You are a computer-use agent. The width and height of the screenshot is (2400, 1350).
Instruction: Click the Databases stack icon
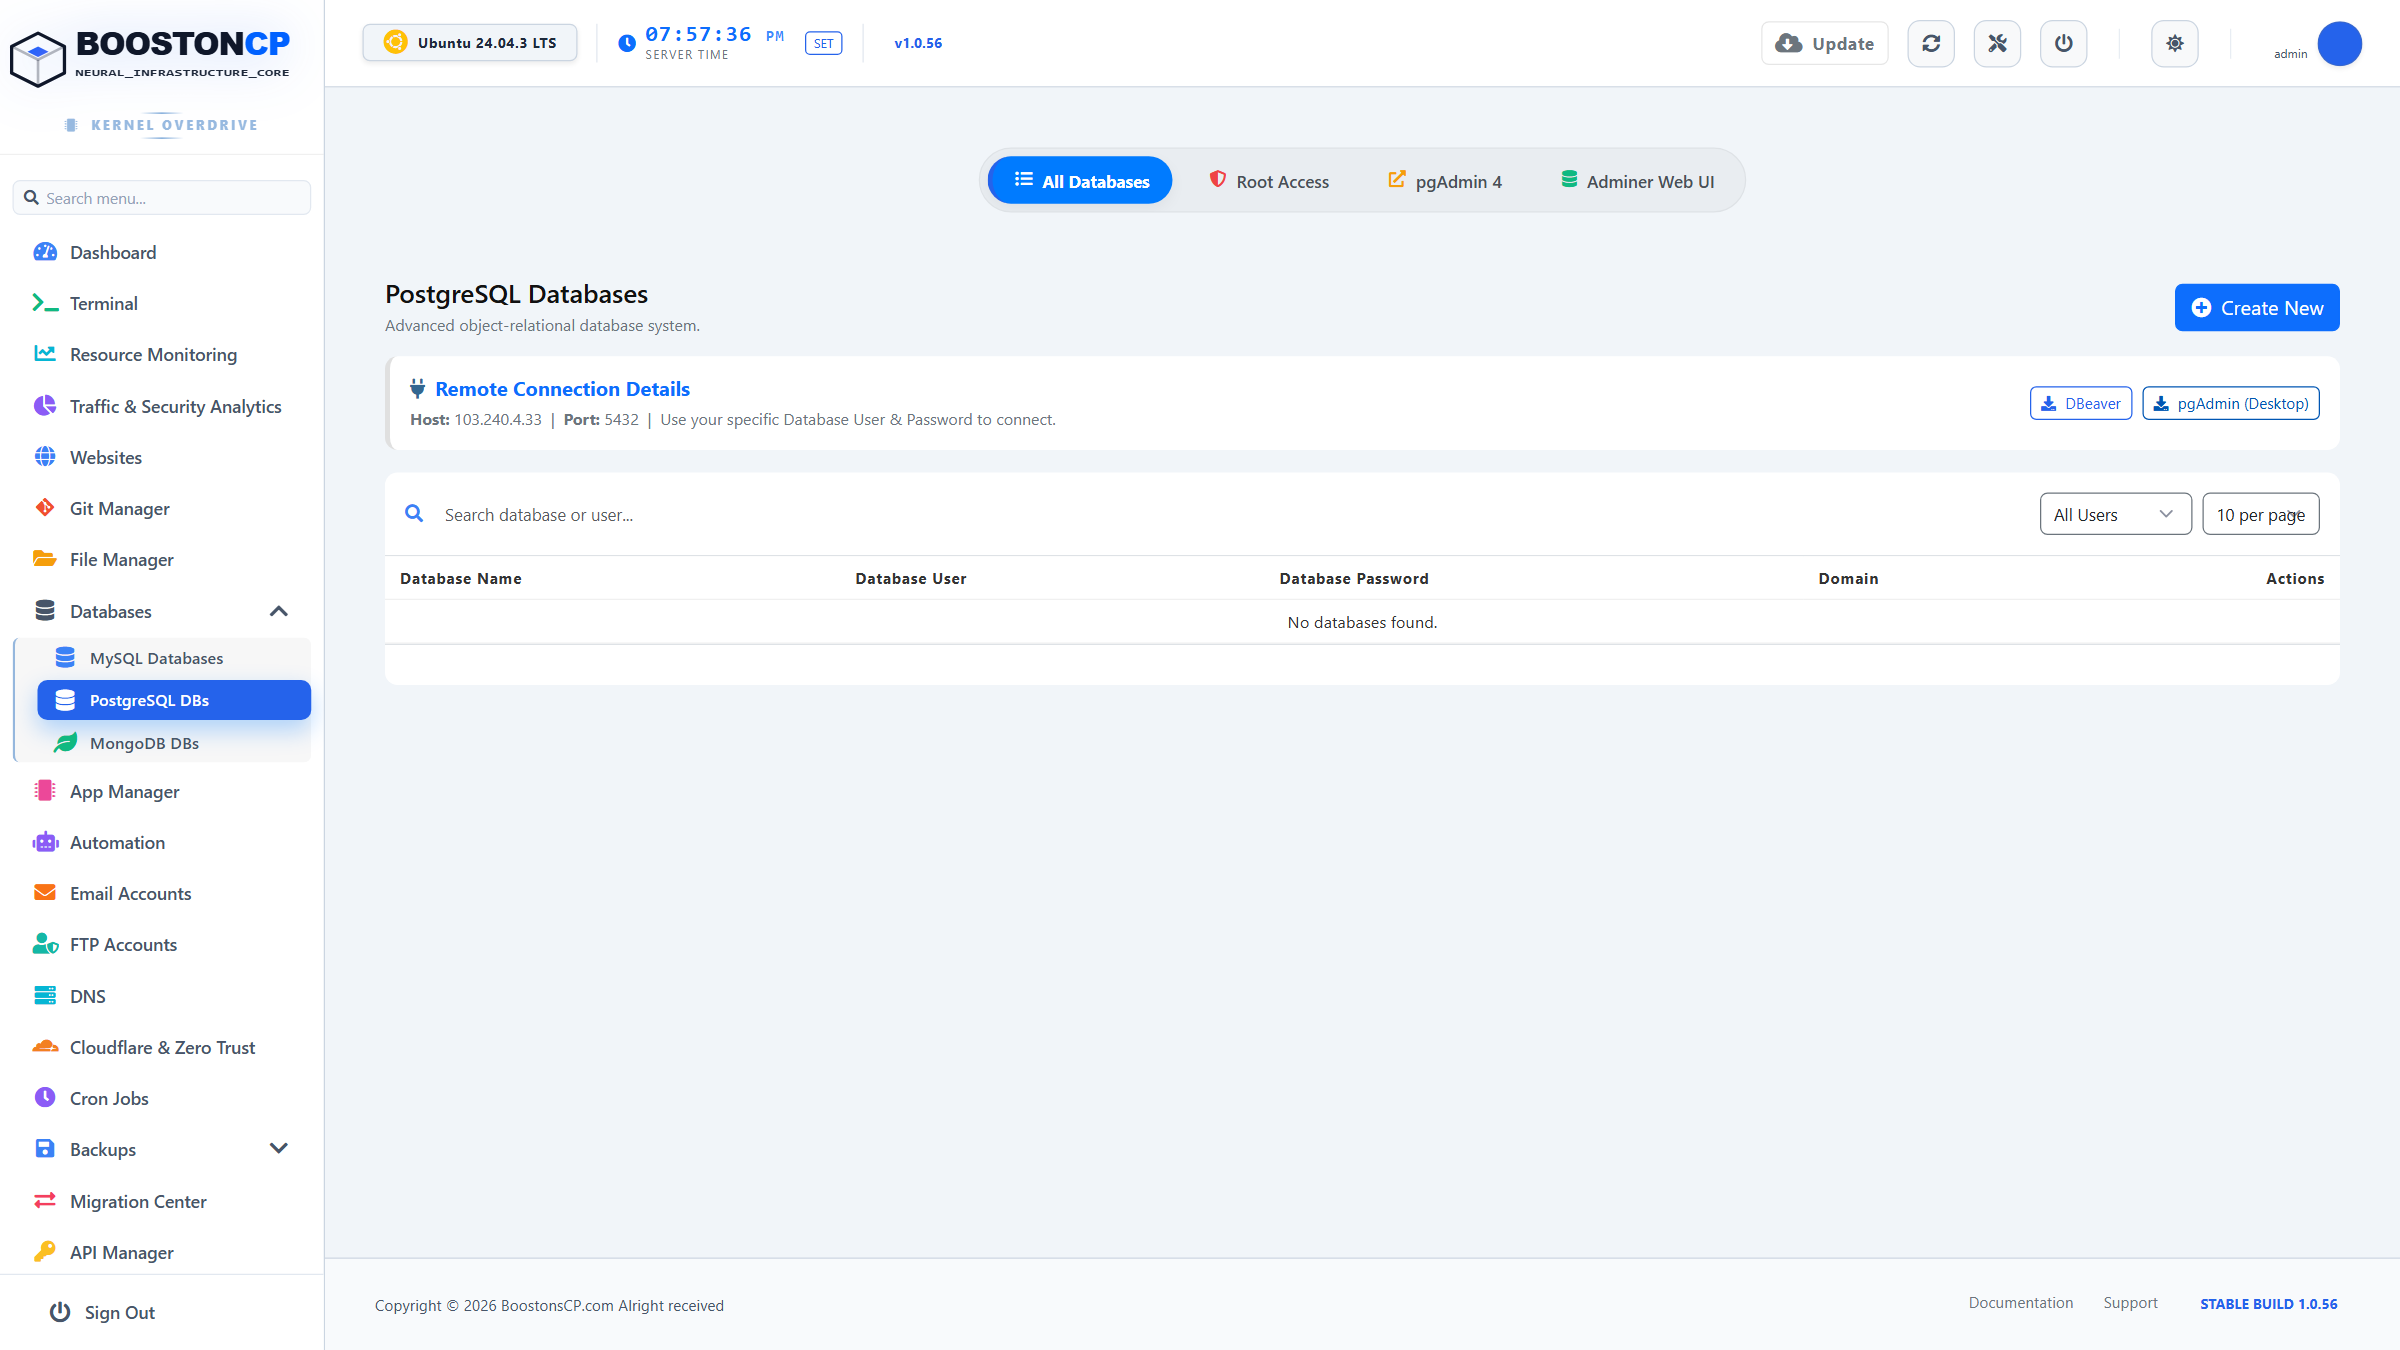45,610
